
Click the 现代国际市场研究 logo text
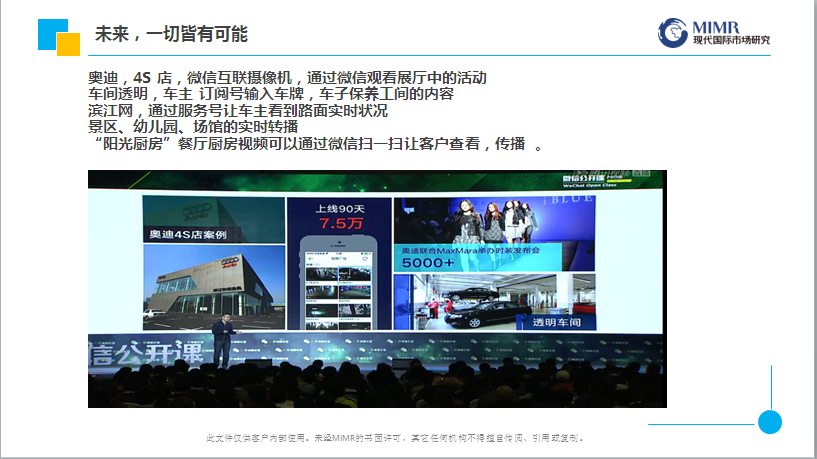pyautogui.click(x=731, y=40)
